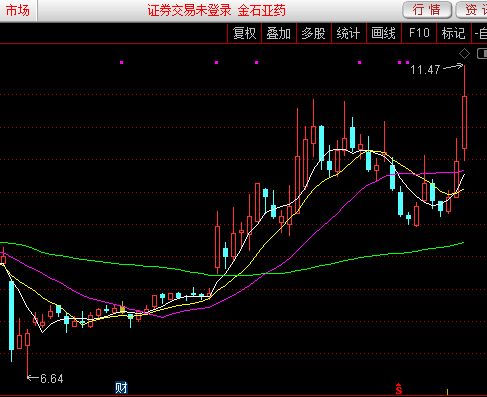Screen dimensions: 487x397
Task: Open the 复权 adjustment menu
Action: [244, 33]
